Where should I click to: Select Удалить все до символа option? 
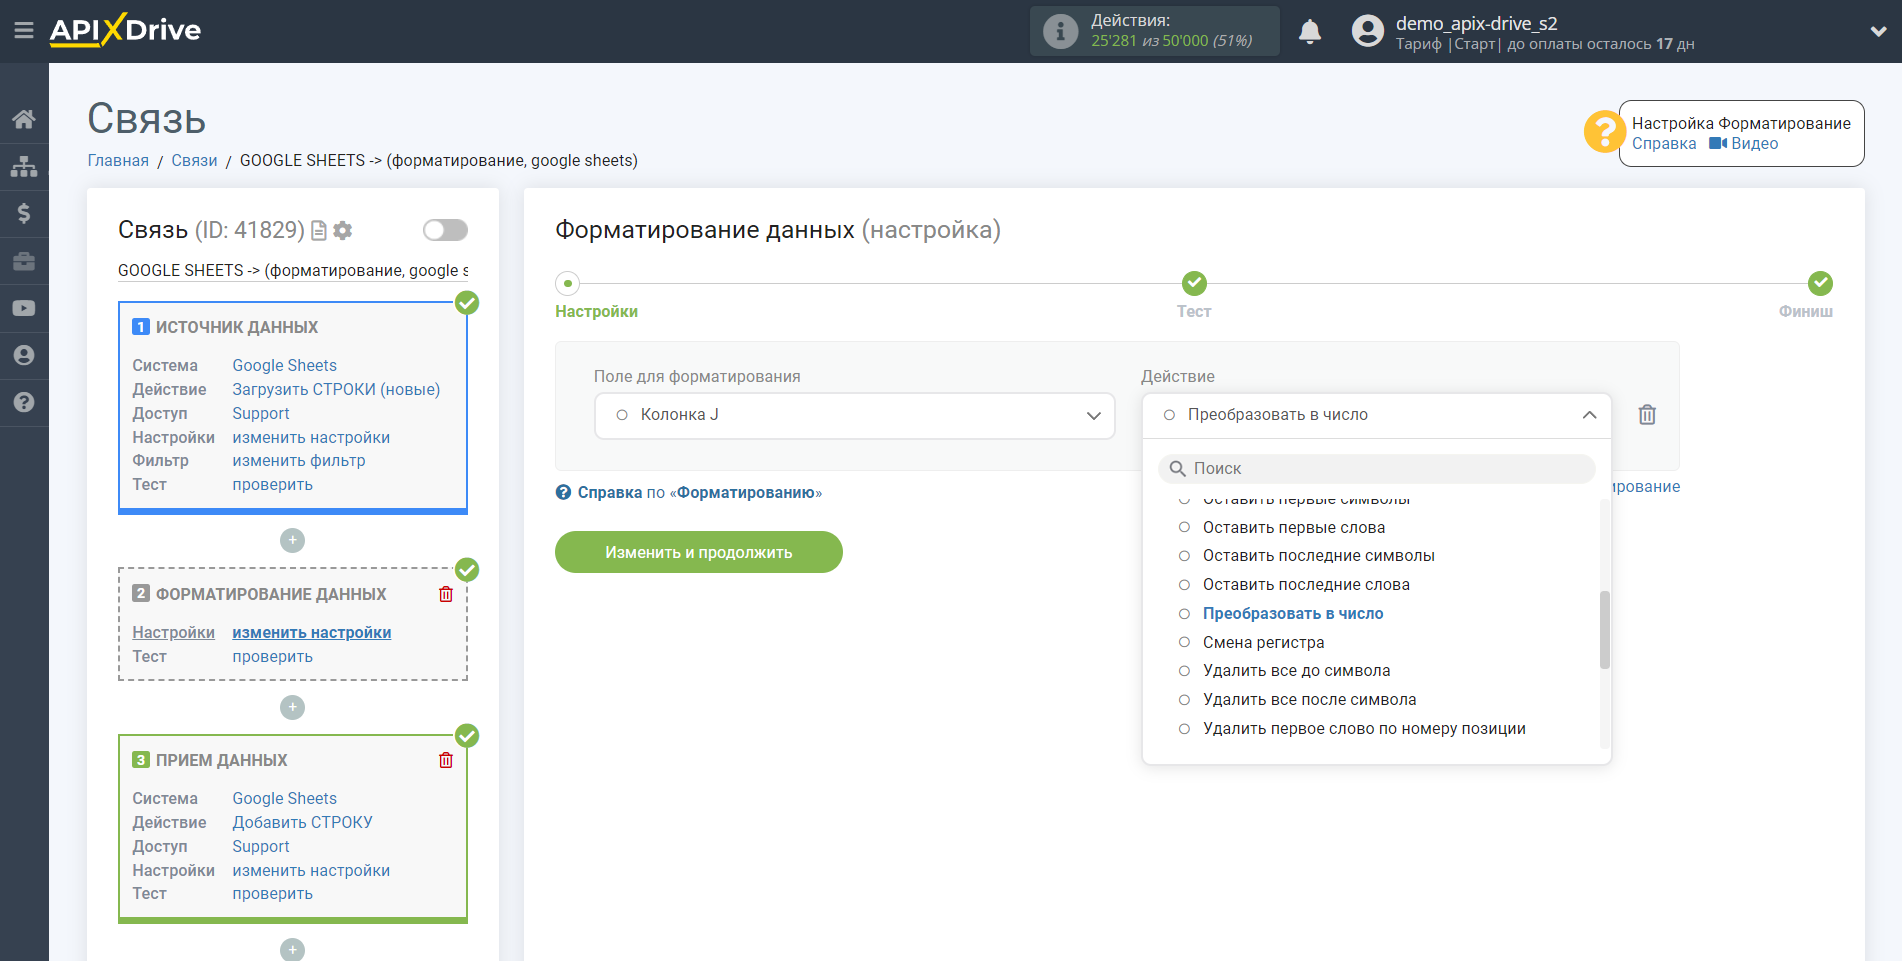coord(1296,671)
